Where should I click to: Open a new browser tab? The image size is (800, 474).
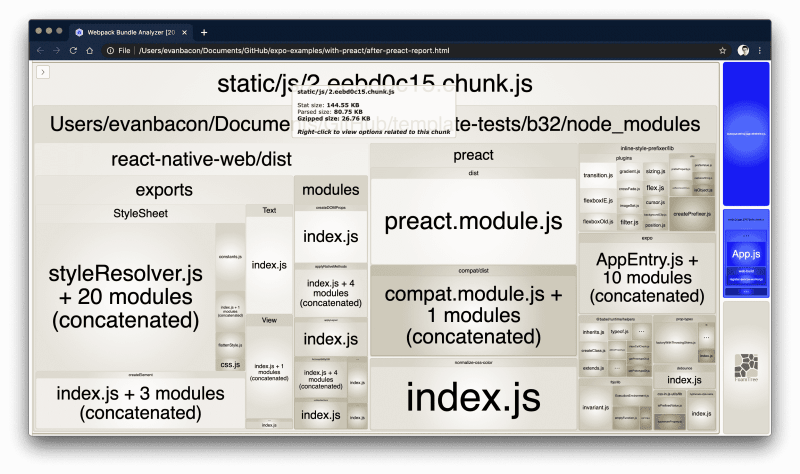click(204, 32)
